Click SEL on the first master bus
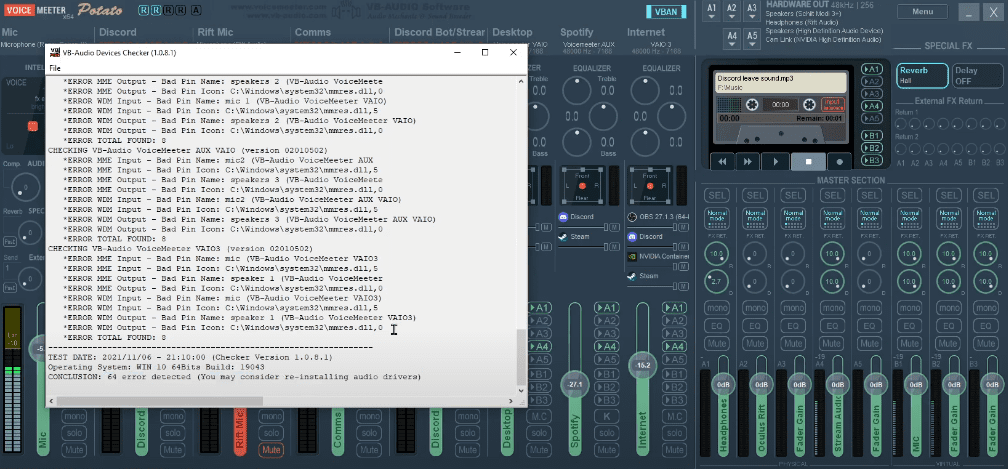1008x469 pixels. [717, 194]
